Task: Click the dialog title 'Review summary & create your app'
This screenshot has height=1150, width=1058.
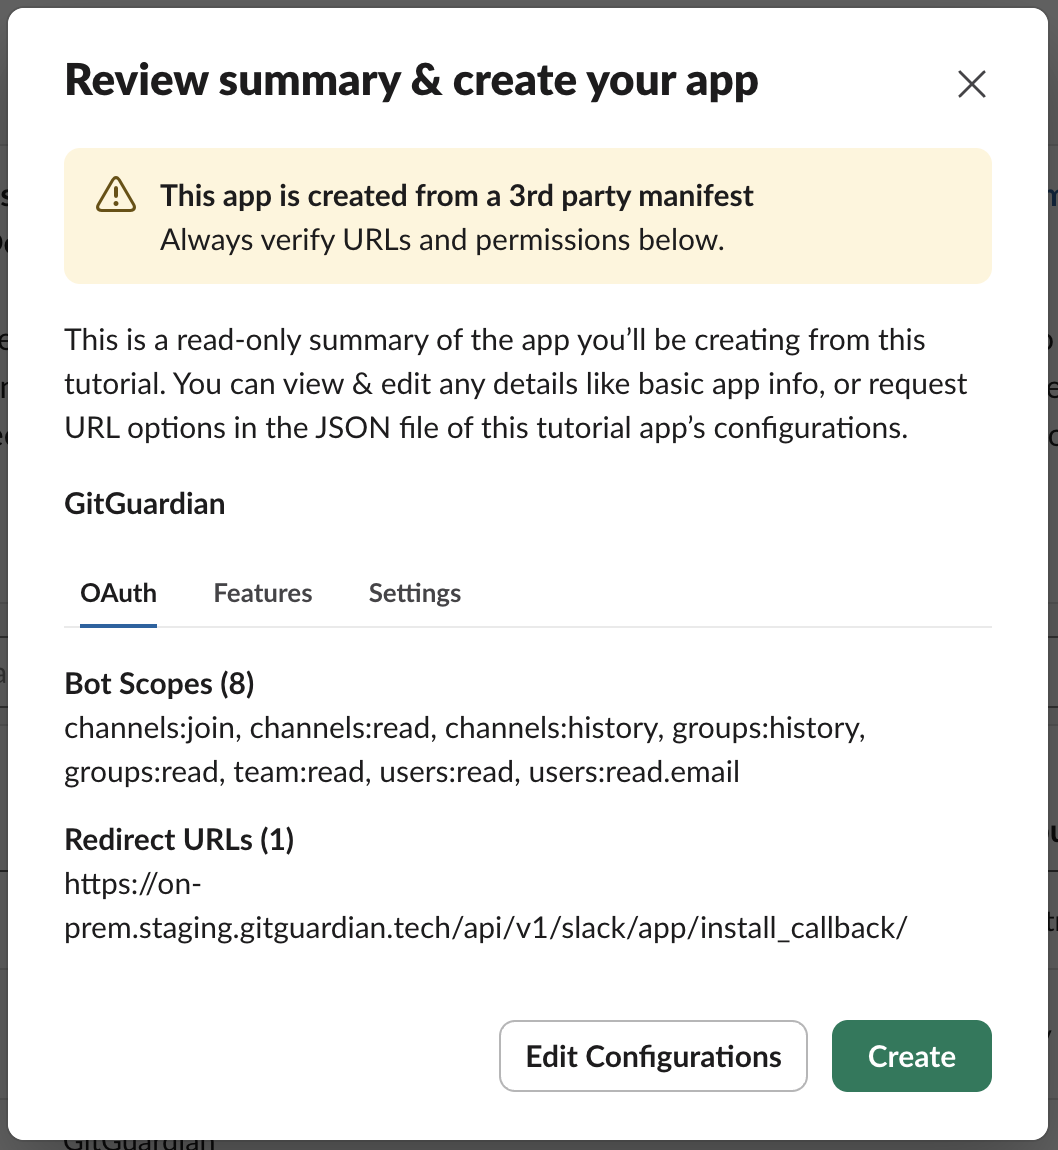Action: pyautogui.click(x=411, y=81)
